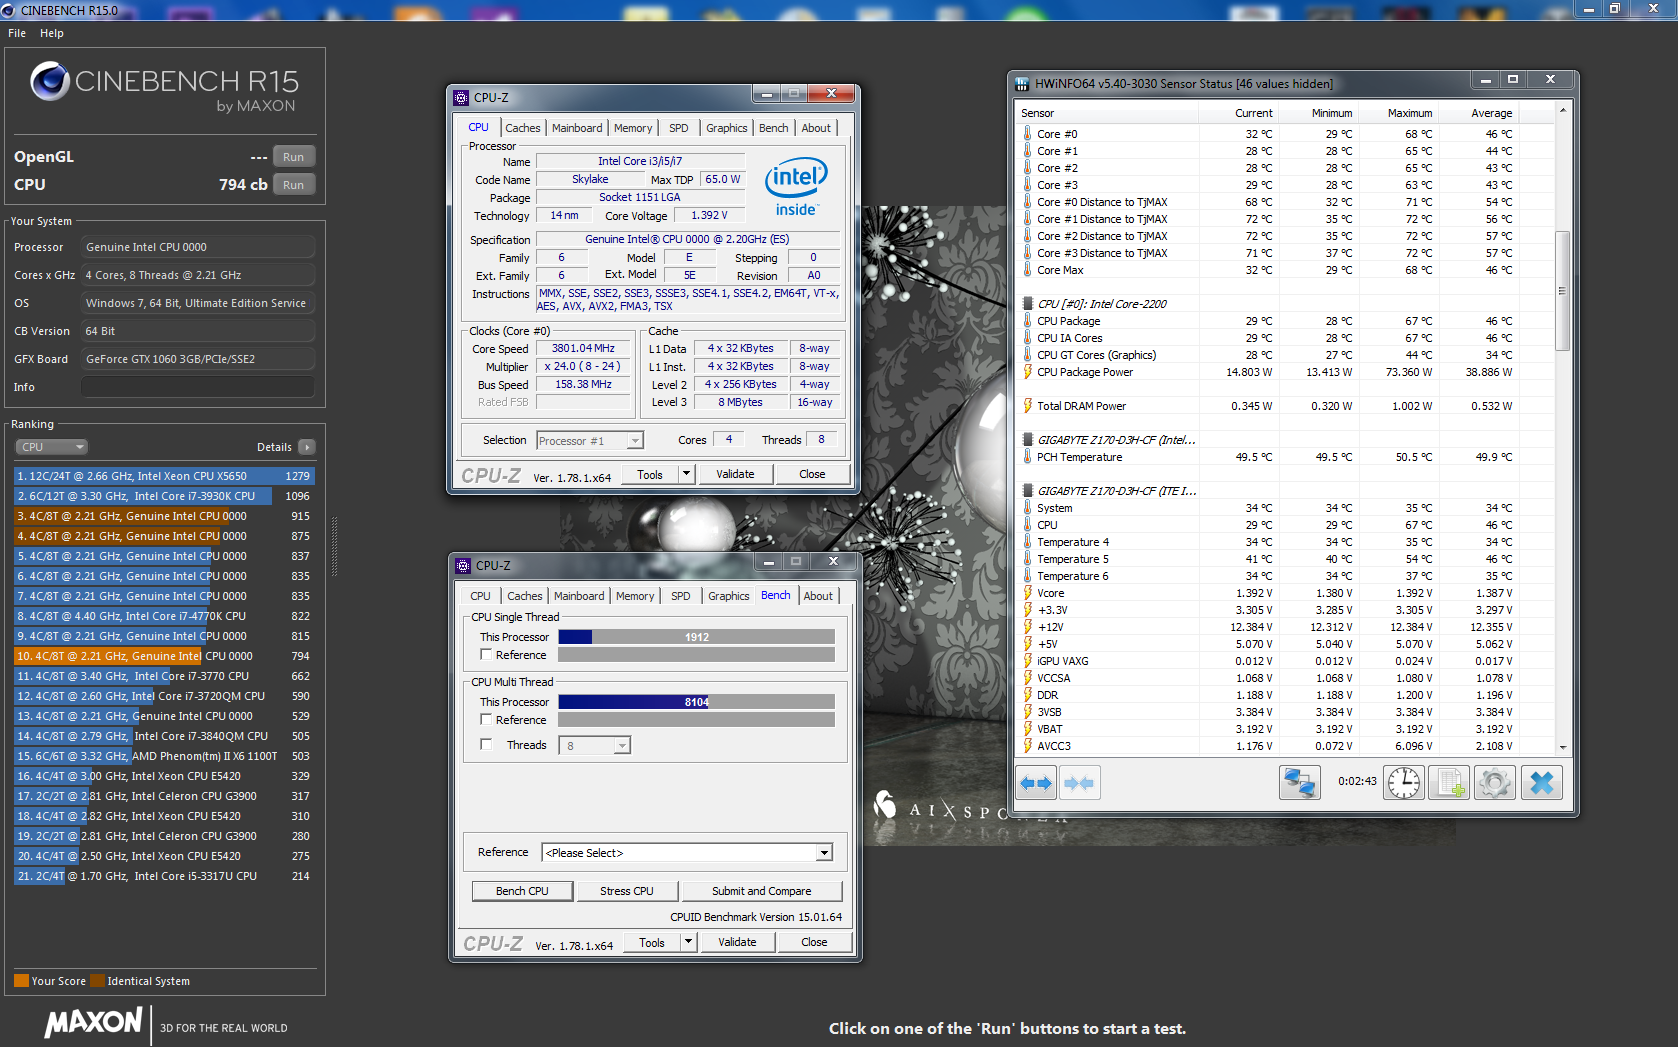This screenshot has height=1047, width=1678.
Task: Click the title bar icon of the upper CPU-Z window
Action: coord(461,98)
